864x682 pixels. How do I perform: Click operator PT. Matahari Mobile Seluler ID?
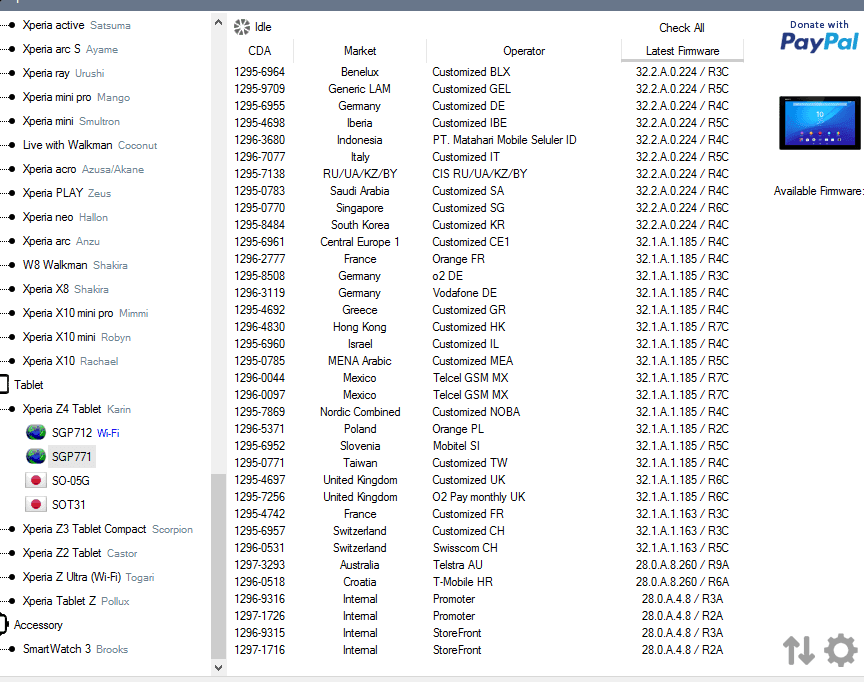pos(504,140)
